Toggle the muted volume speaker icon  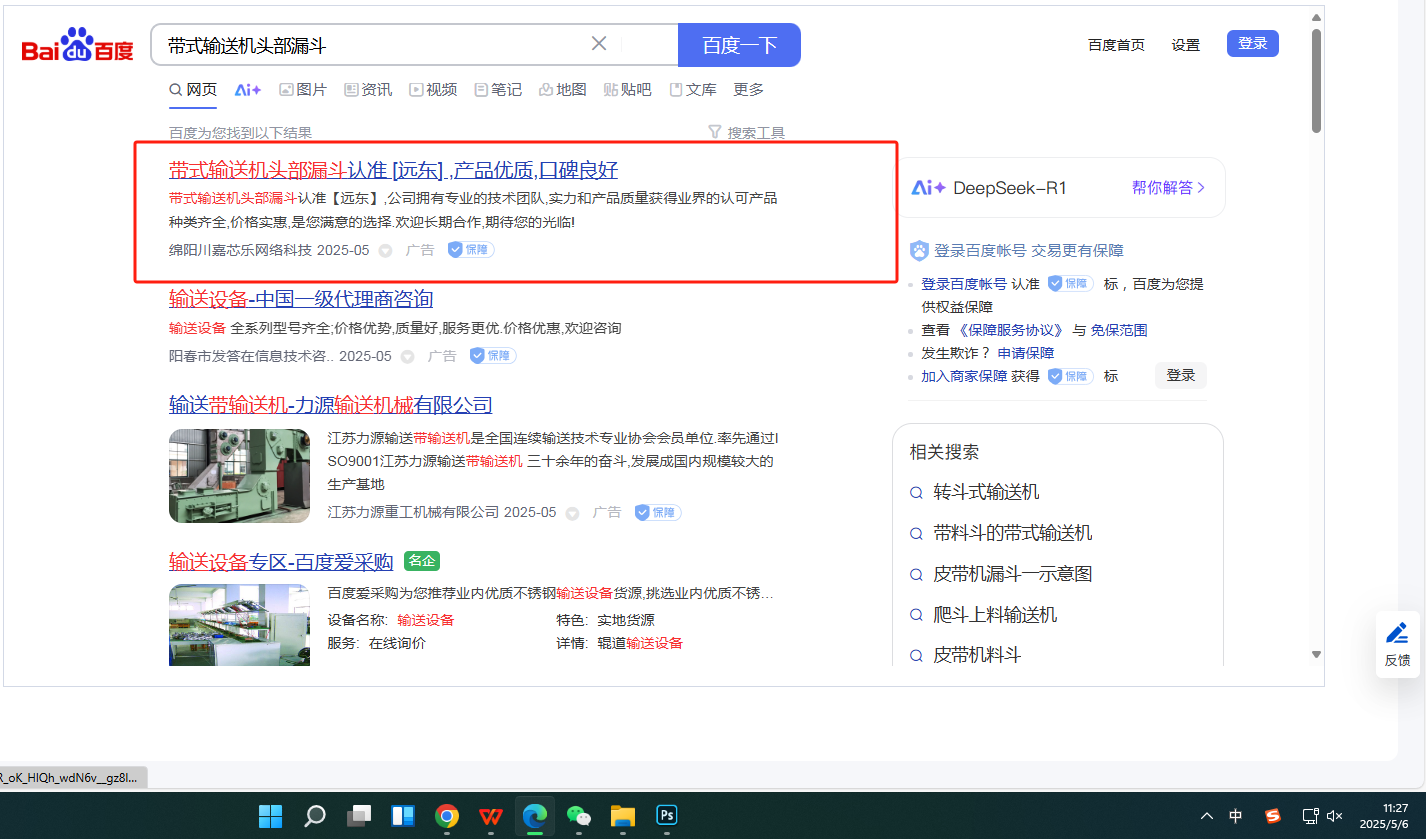coord(1334,816)
